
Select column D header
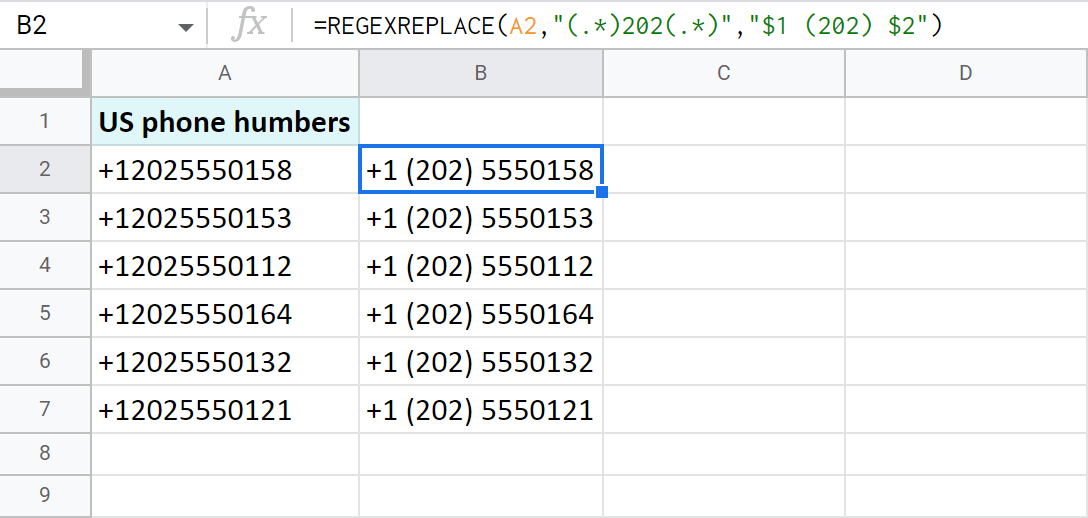click(967, 73)
